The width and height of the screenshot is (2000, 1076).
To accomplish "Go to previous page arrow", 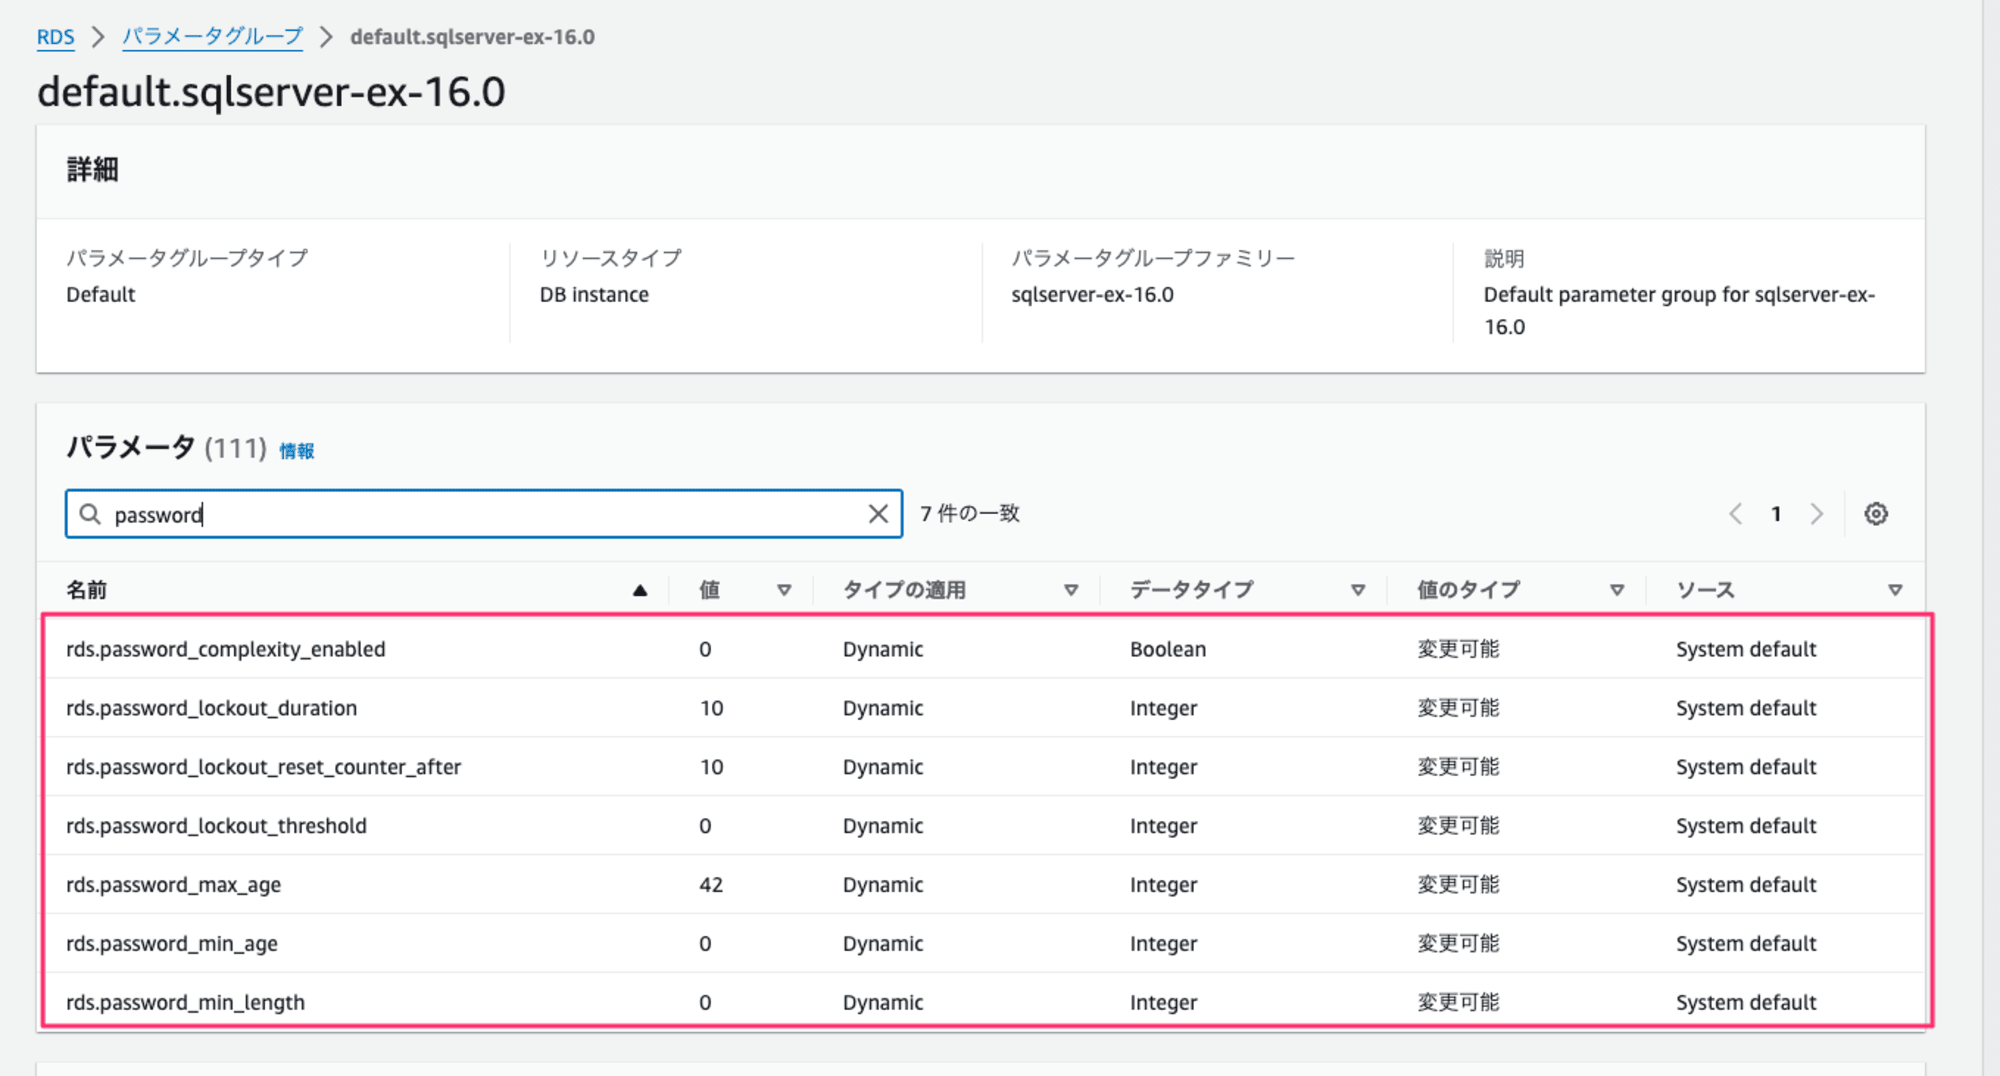I will coord(1736,514).
